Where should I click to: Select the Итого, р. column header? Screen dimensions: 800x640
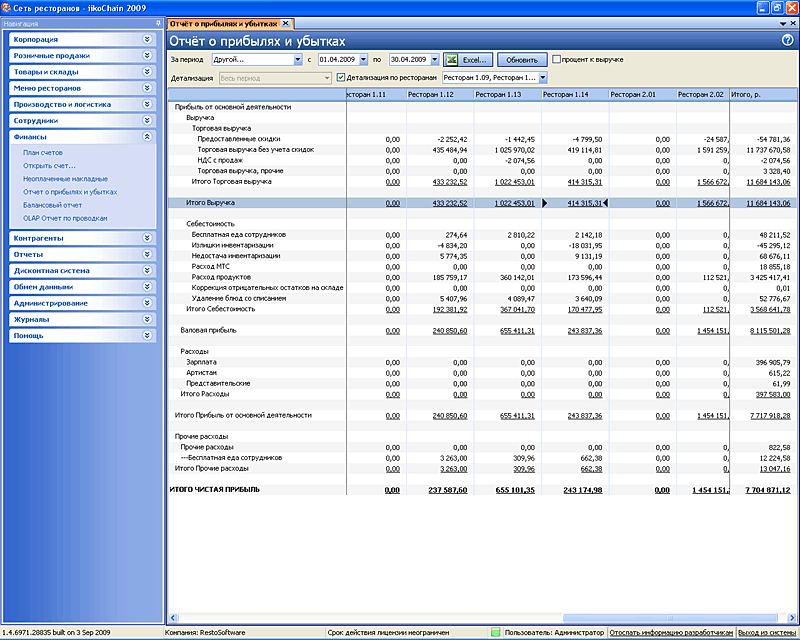pyautogui.click(x=763, y=94)
